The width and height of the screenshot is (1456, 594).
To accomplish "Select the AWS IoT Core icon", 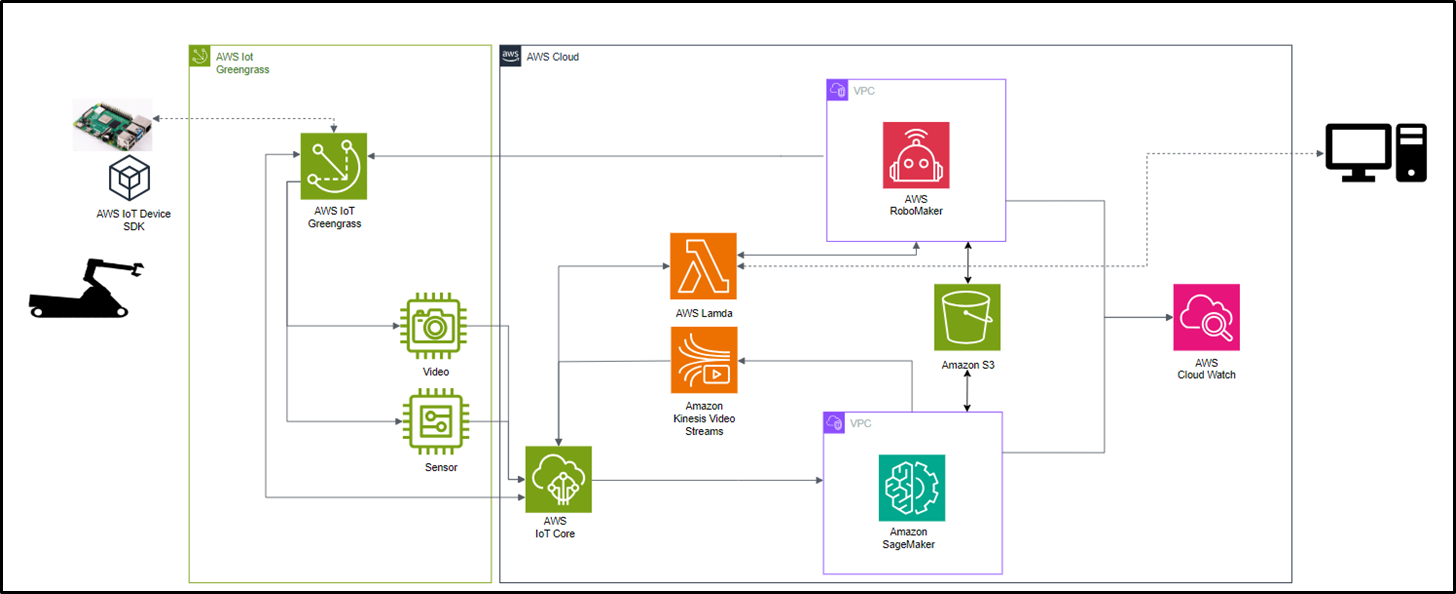I will 558,479.
